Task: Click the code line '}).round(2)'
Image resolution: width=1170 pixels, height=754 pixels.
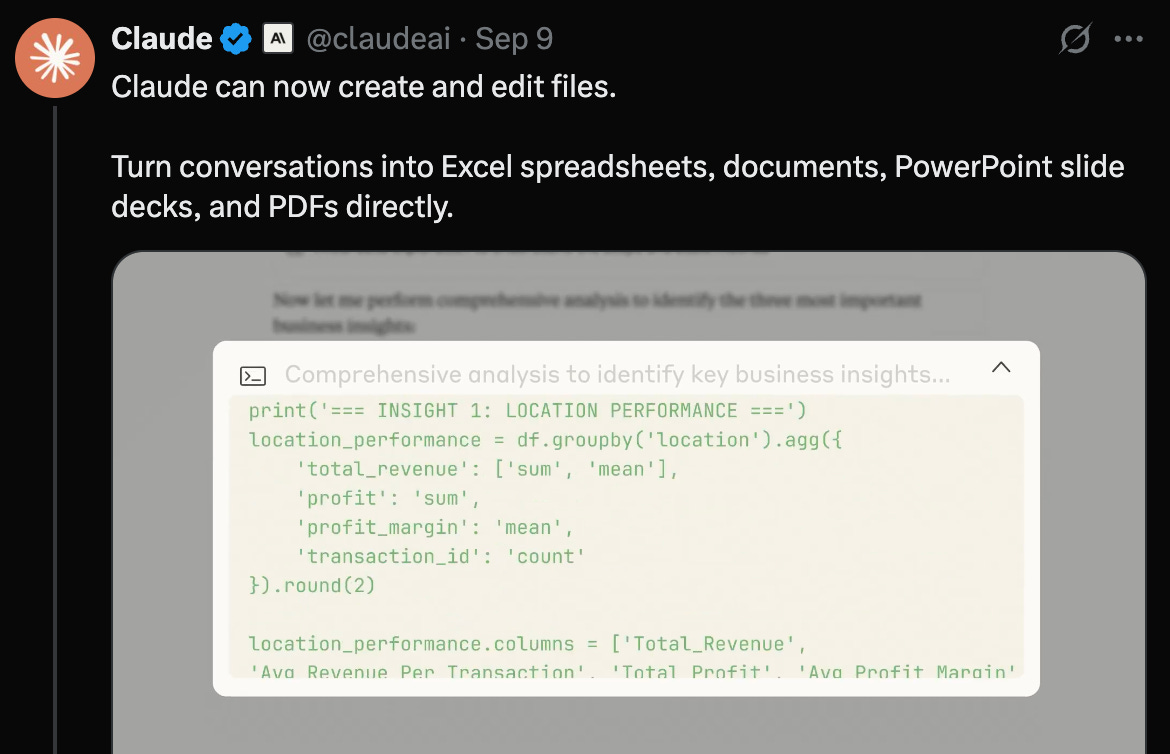Action: click(x=312, y=585)
